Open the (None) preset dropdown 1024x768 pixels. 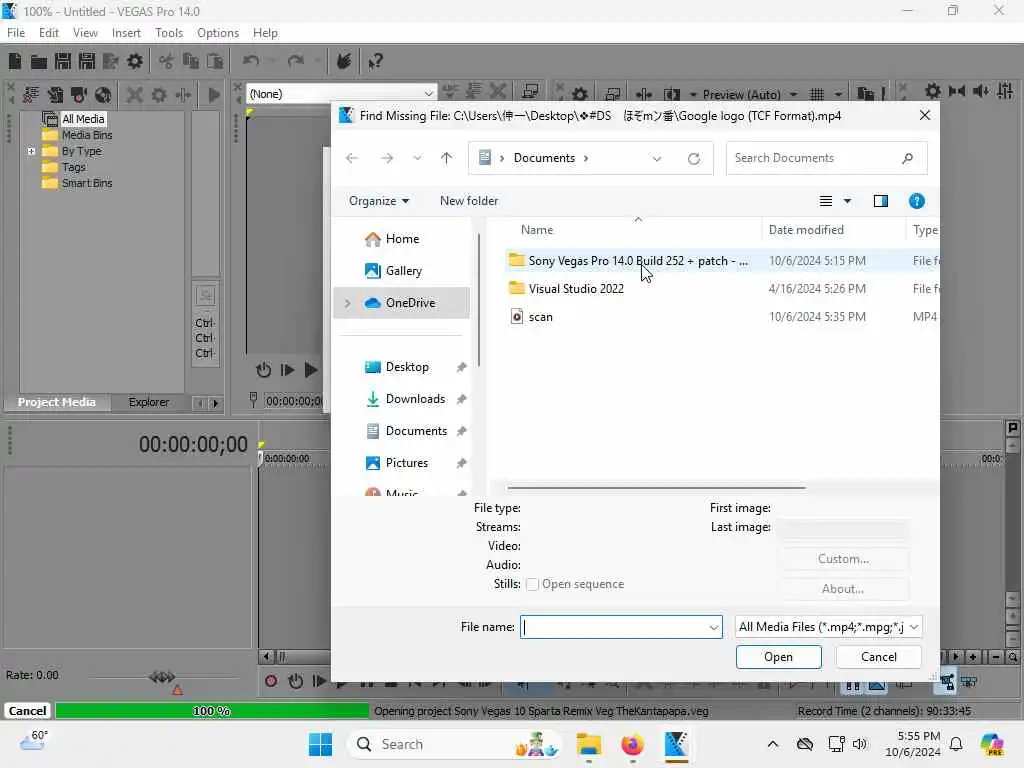pos(428,94)
